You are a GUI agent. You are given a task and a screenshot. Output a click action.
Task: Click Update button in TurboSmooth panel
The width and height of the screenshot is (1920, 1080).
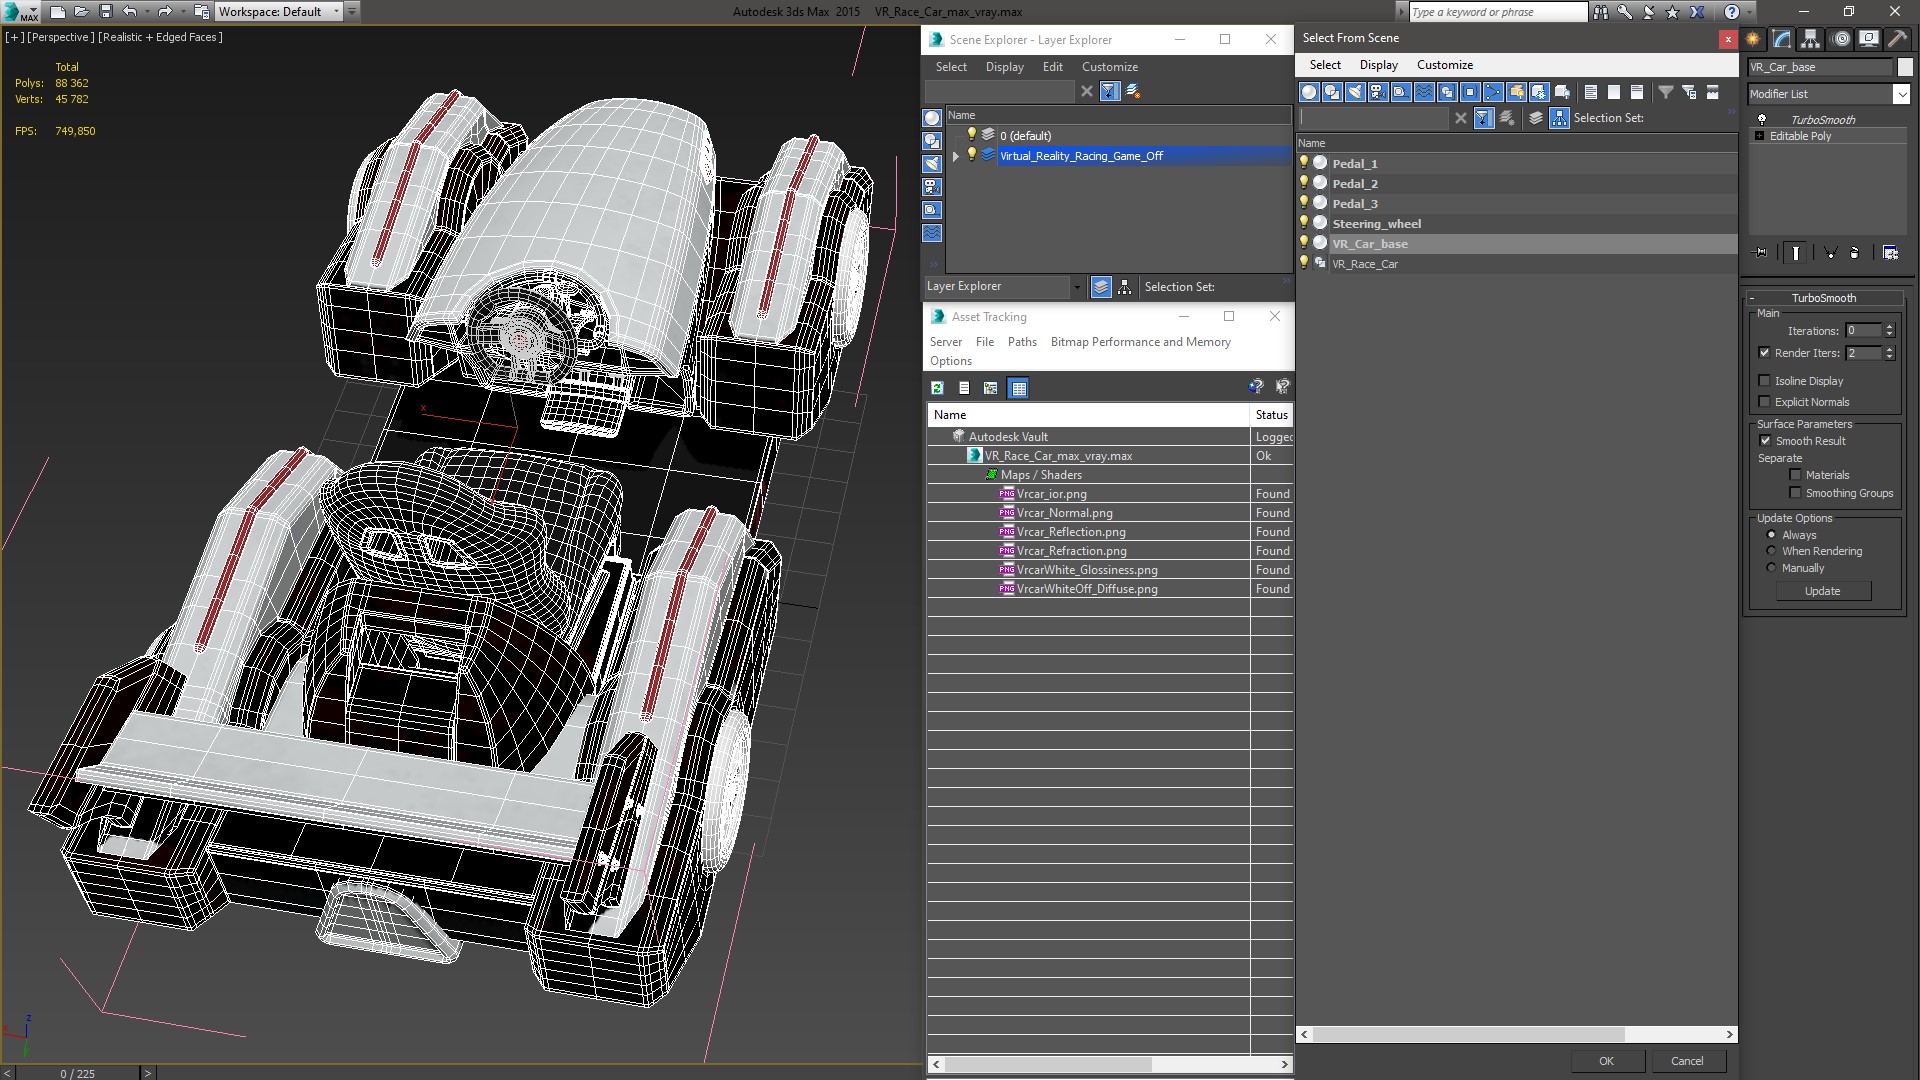1822,591
